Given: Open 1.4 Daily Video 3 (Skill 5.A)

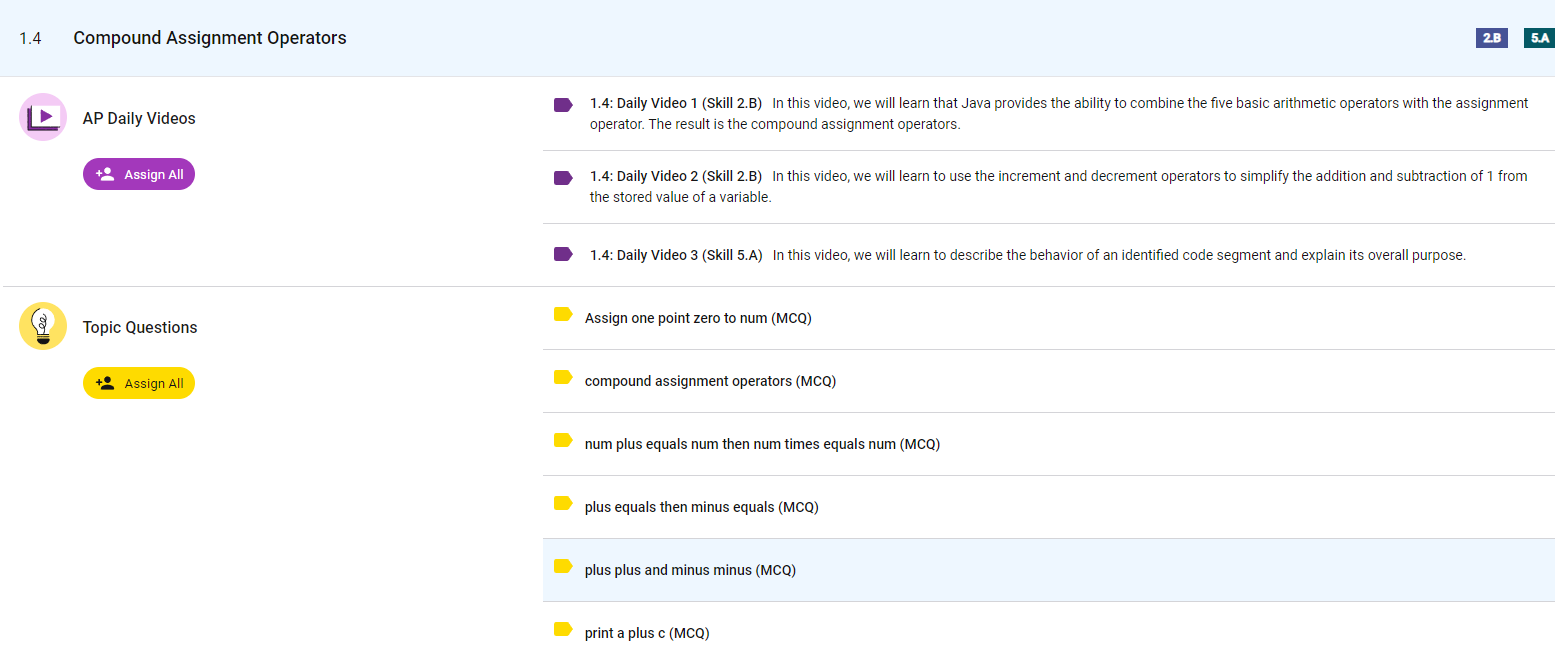Looking at the screenshot, I should click(675, 255).
